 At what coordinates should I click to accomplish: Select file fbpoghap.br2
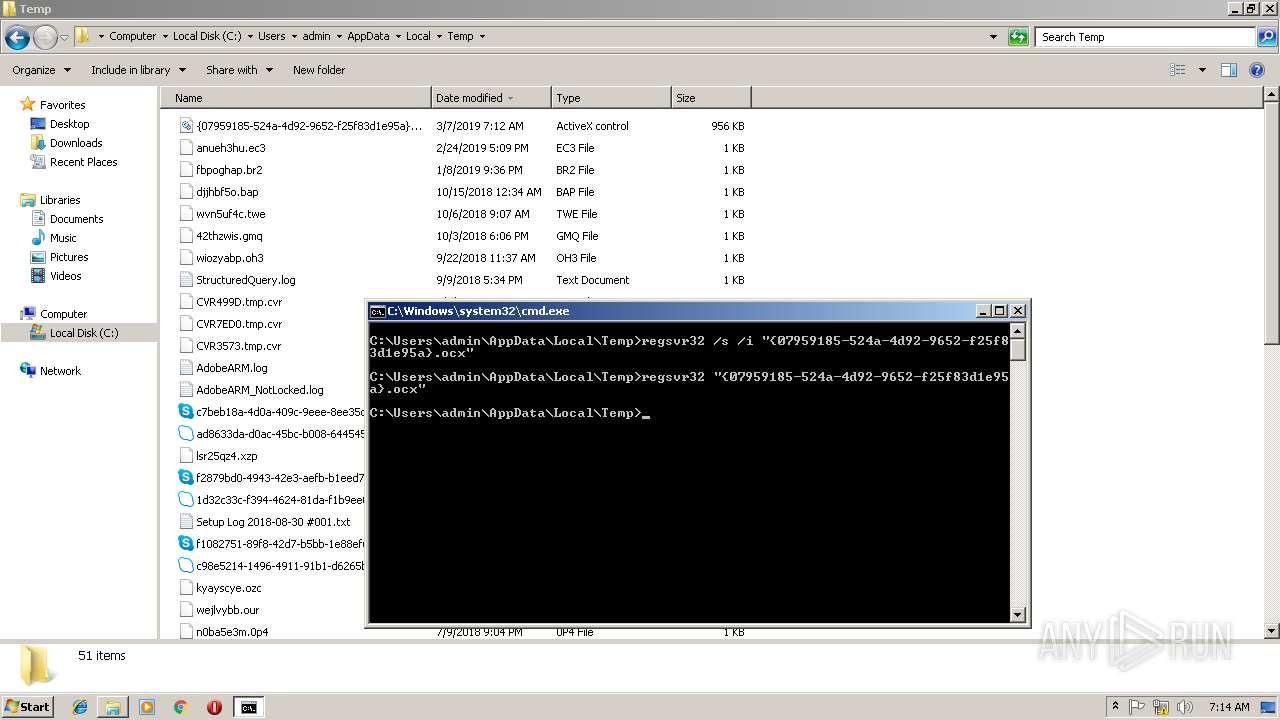point(229,170)
